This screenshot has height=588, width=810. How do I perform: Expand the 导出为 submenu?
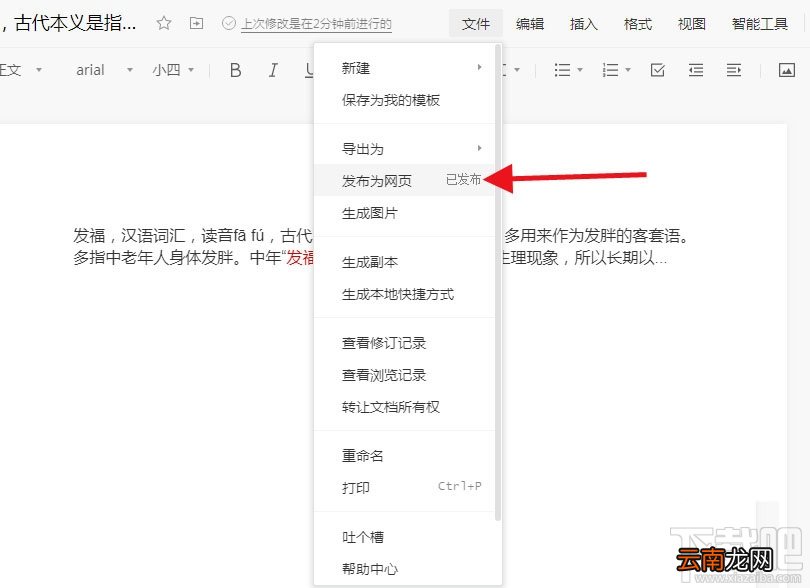click(x=404, y=149)
